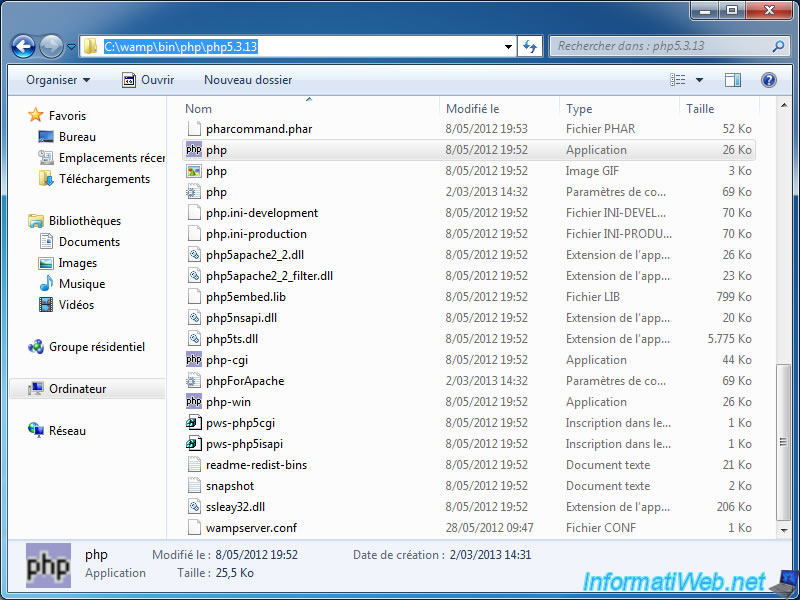Select the php5apache2_2_filter.dll file
This screenshot has height=600, width=800.
point(468,276)
